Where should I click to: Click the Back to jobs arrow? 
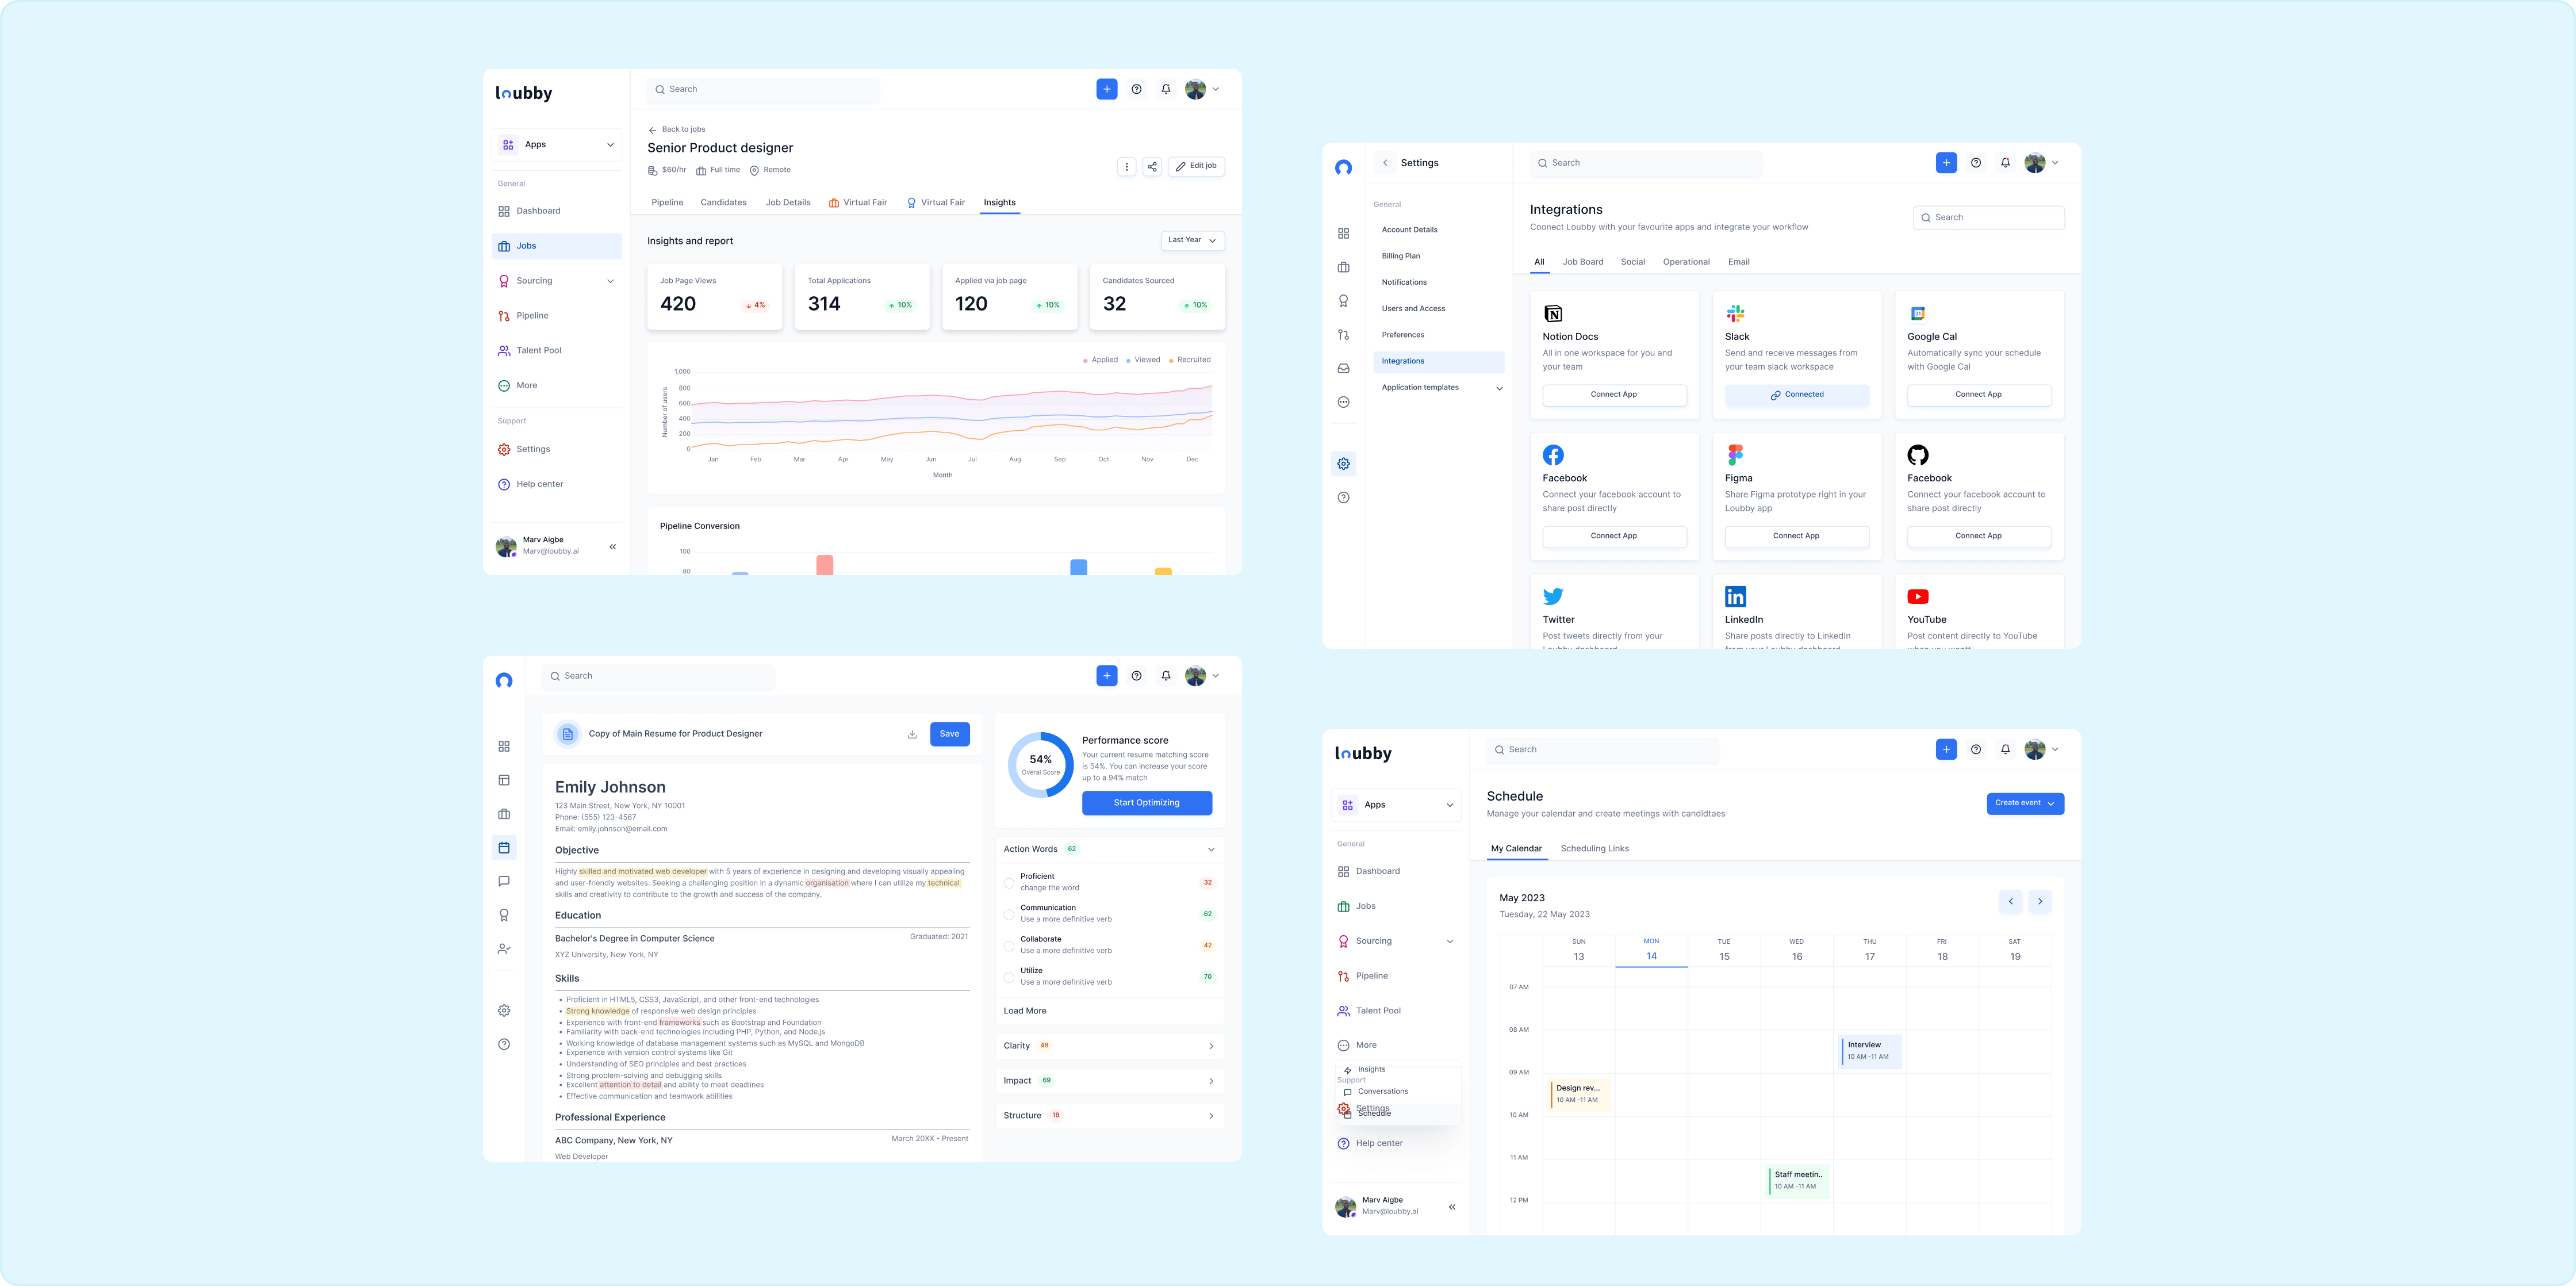point(652,130)
